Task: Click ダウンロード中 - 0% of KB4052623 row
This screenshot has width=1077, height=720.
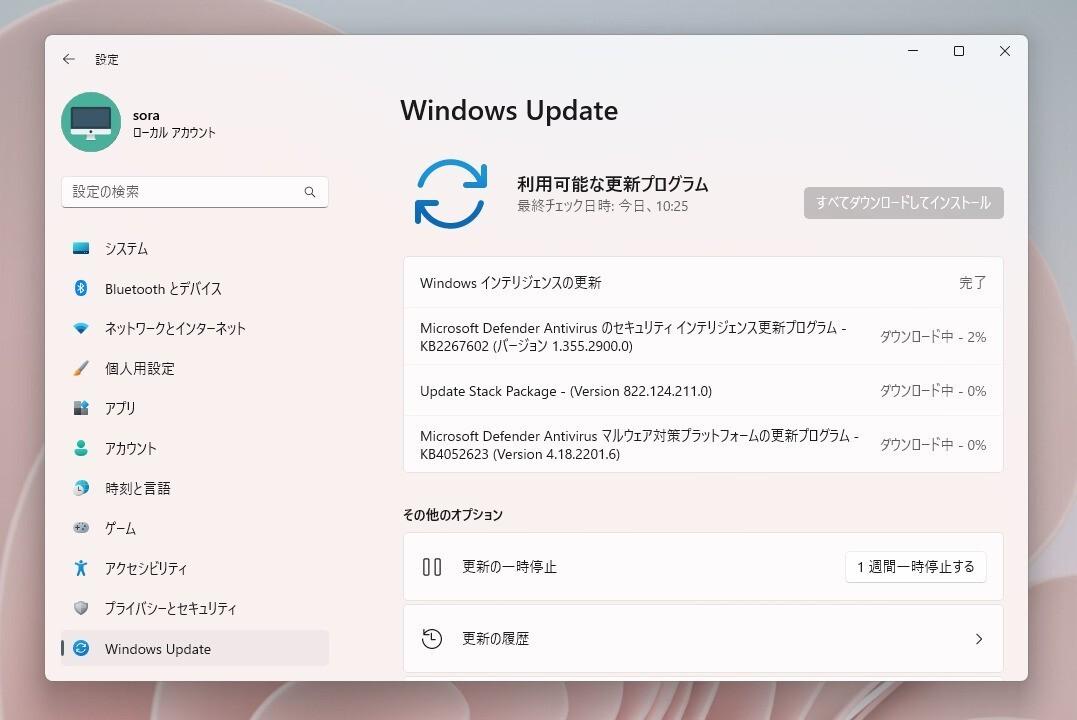Action: pyautogui.click(x=933, y=445)
